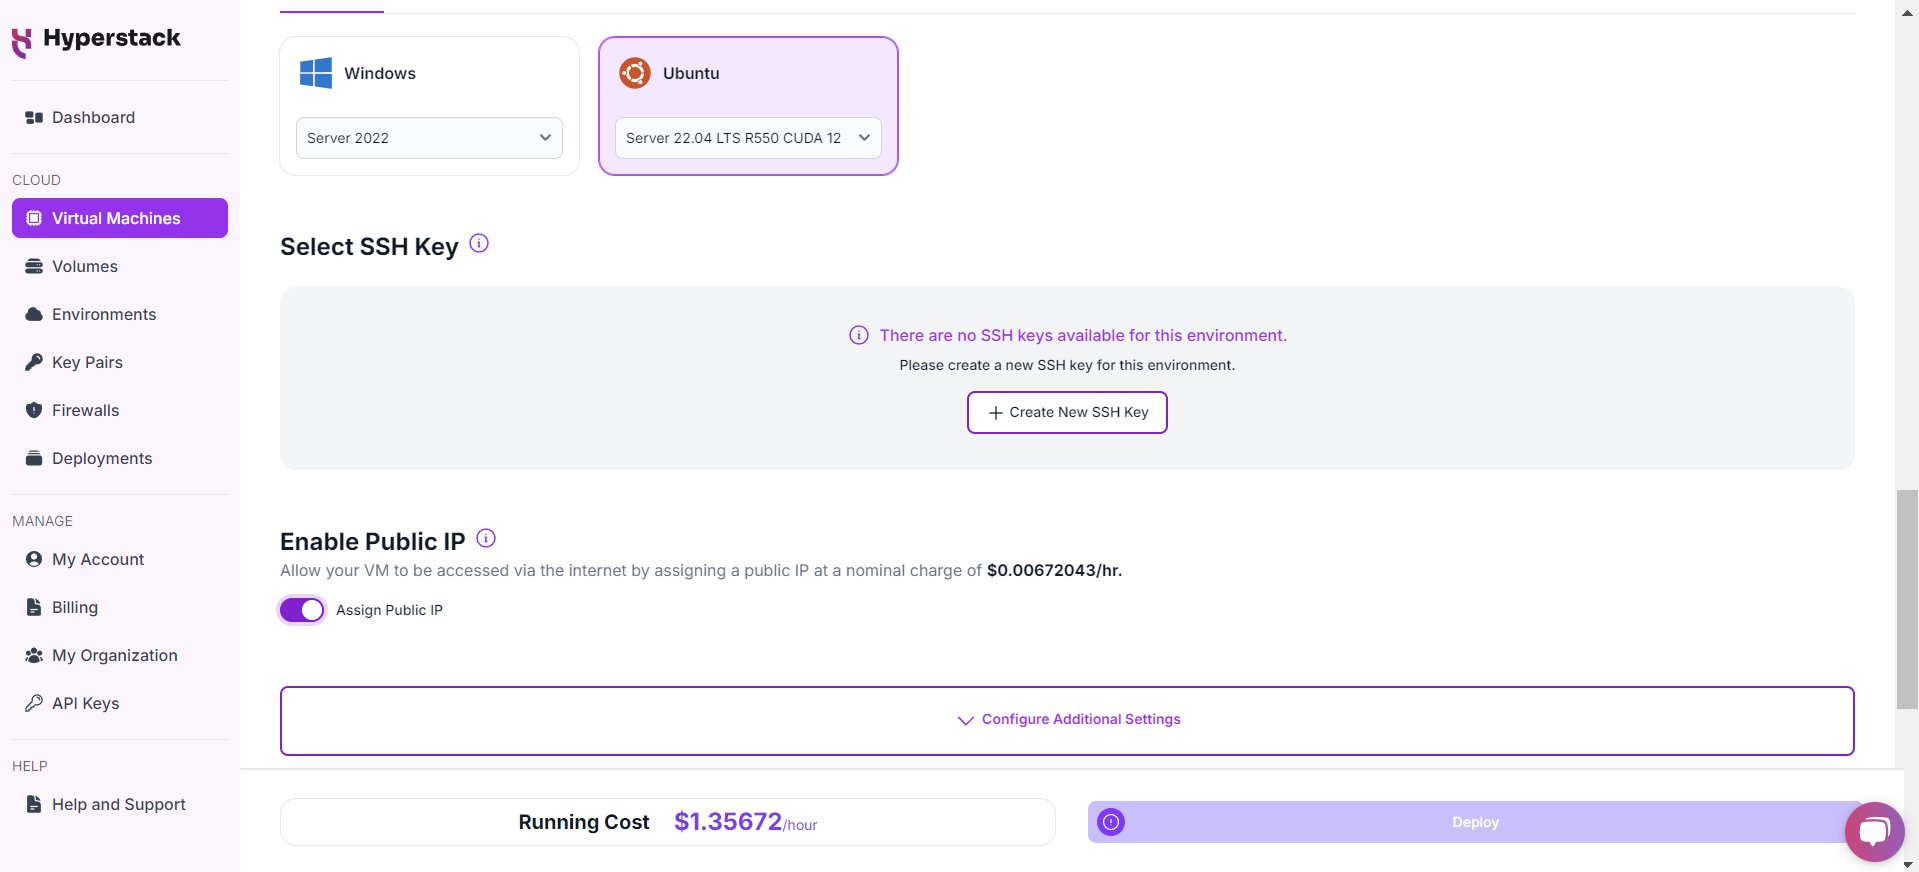Screen dimensions: 1919x872
Task: Open the chat support bubble
Action: (1874, 831)
